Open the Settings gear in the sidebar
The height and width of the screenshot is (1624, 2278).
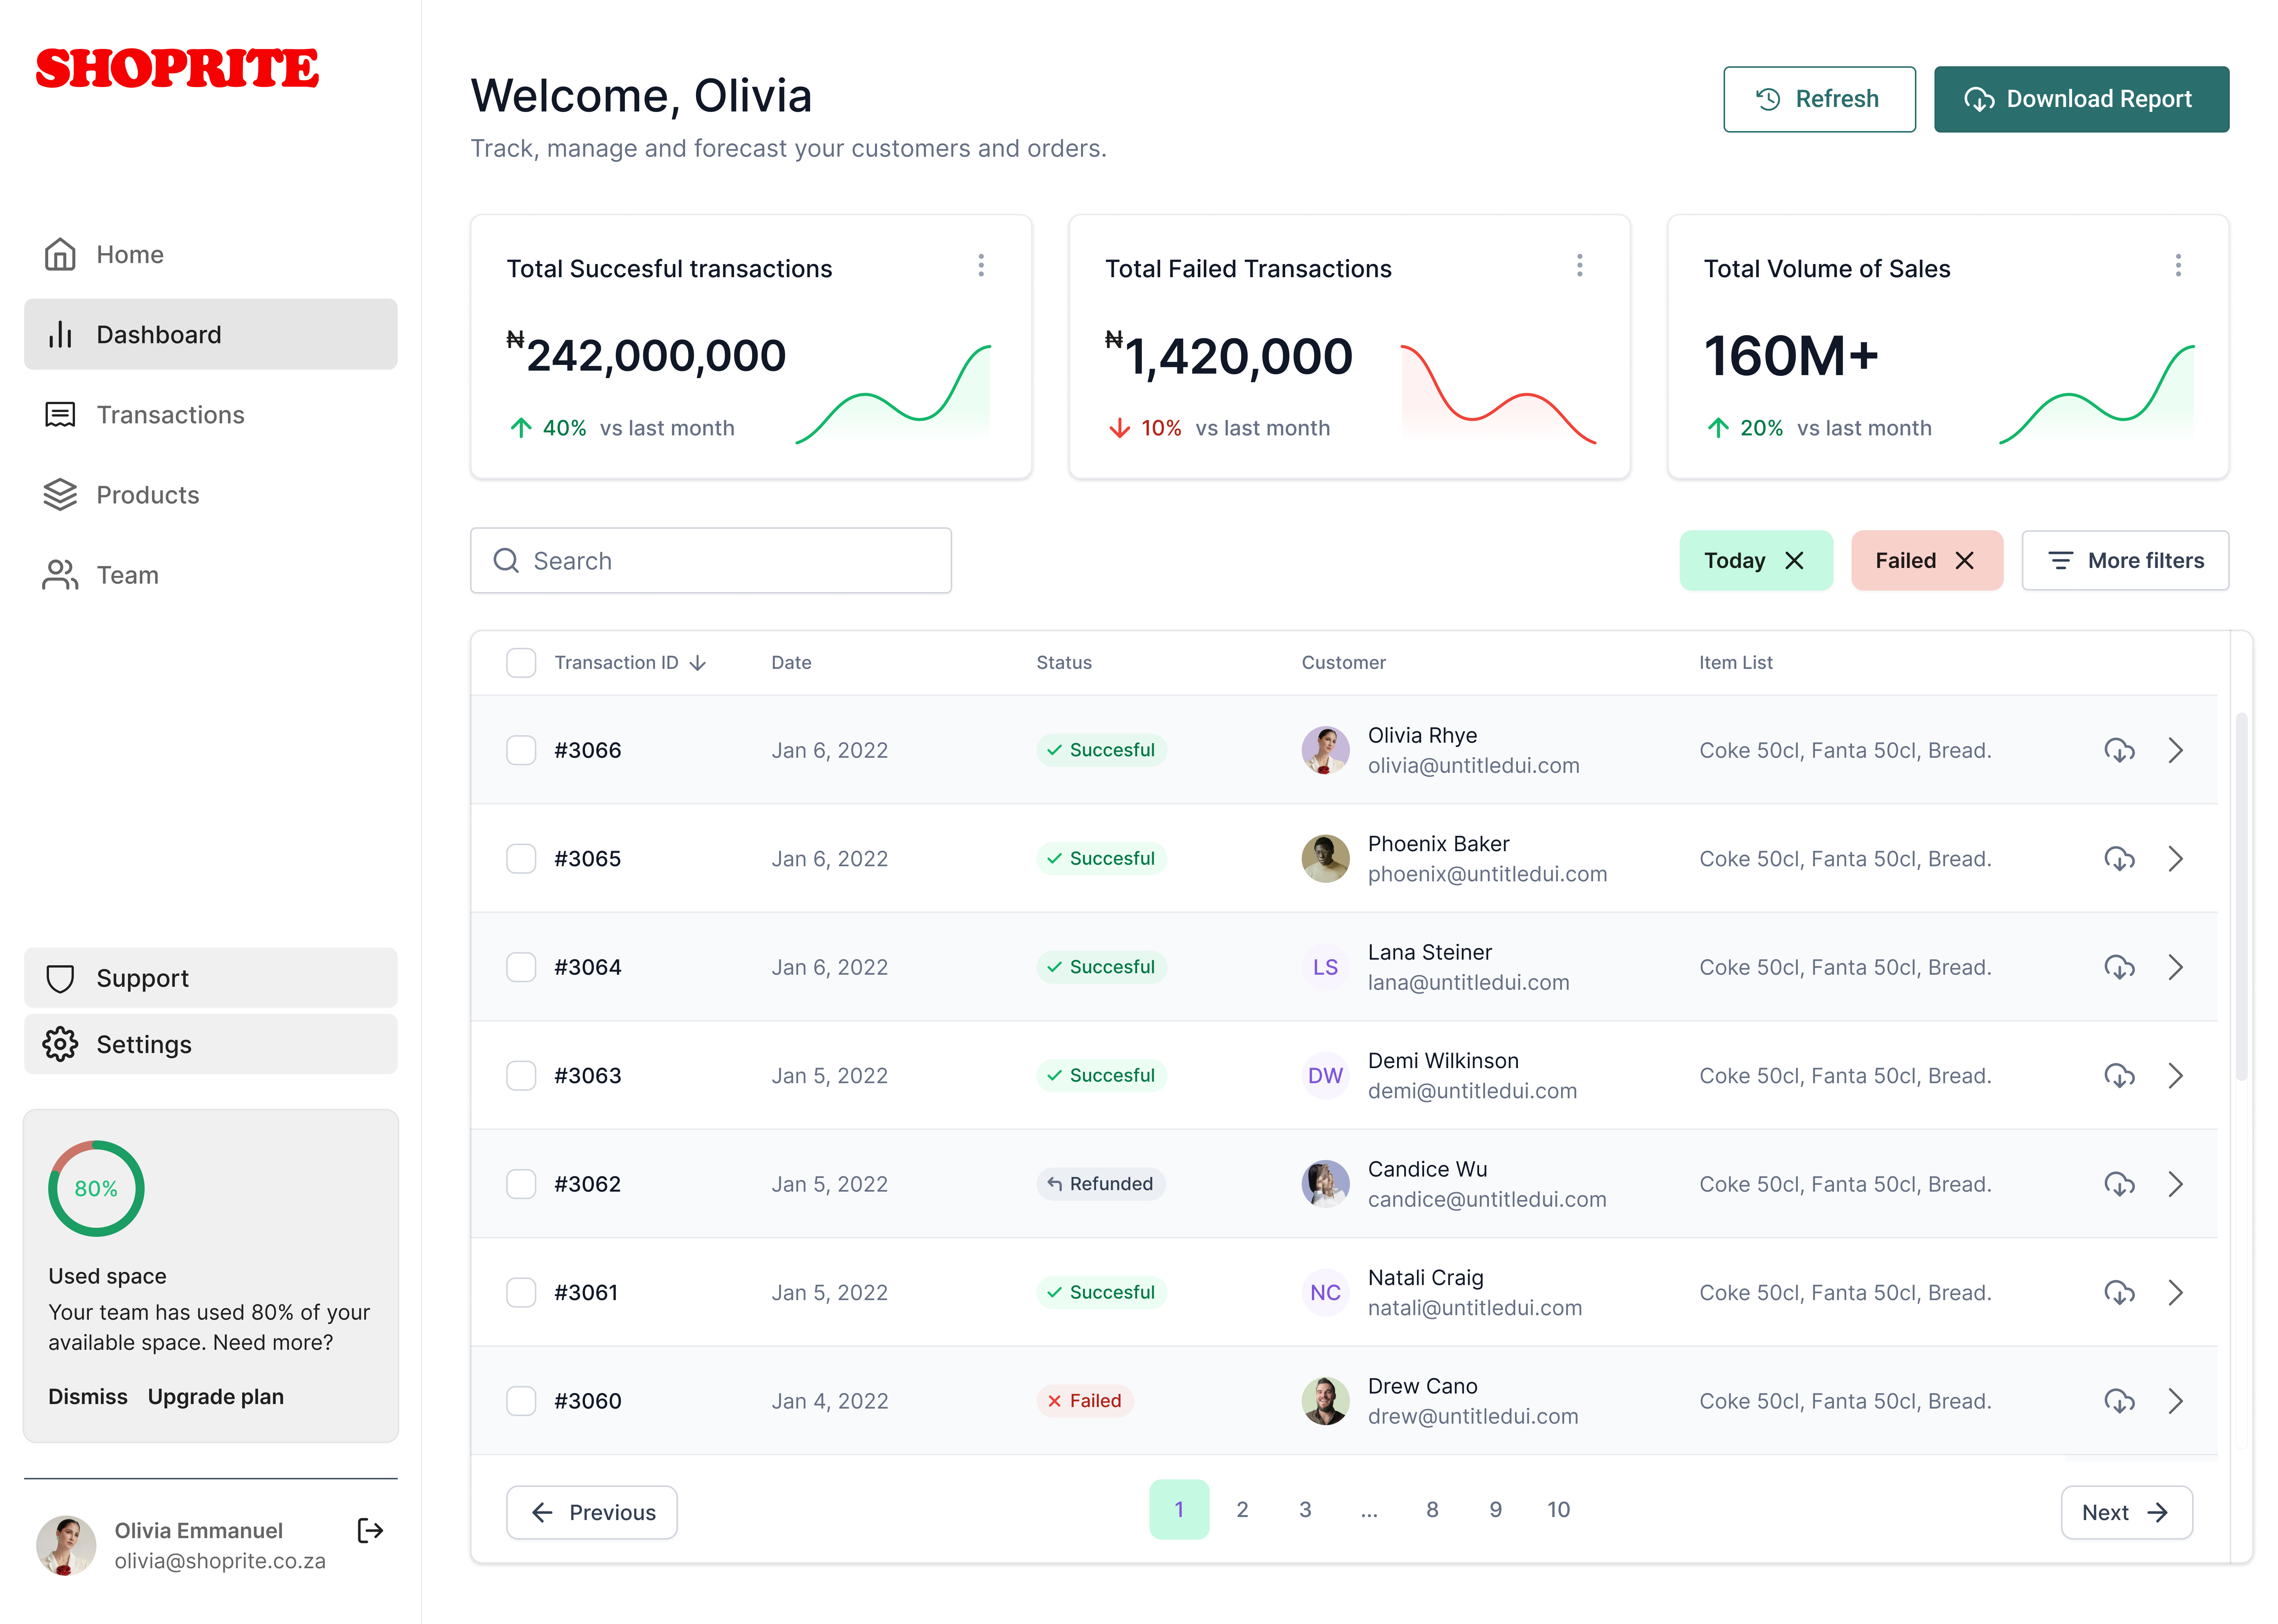(60, 1044)
